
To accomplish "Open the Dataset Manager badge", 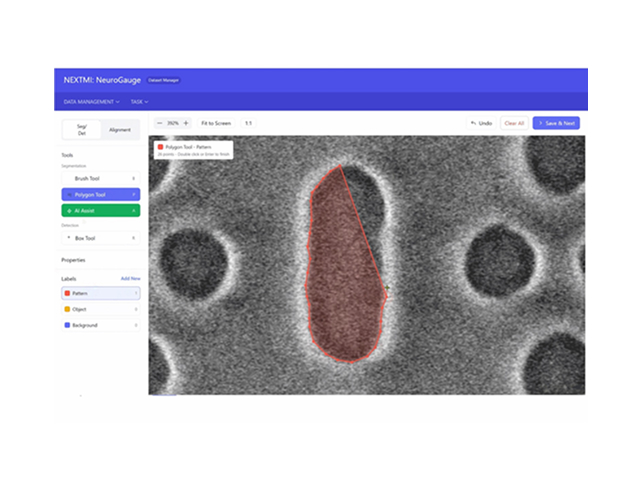I will [163, 79].
